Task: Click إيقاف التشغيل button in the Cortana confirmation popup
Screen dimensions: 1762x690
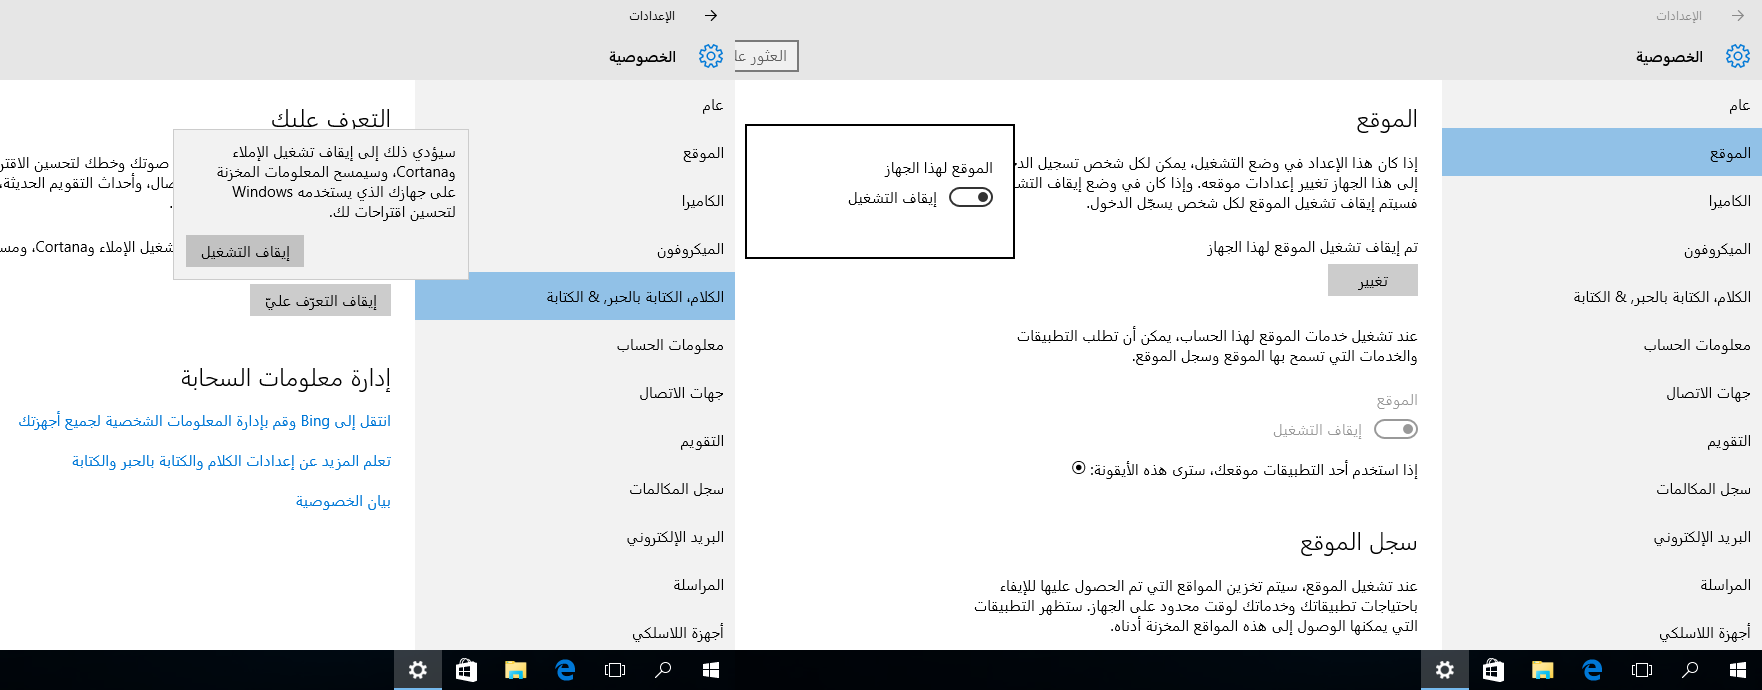Action: [x=245, y=252]
